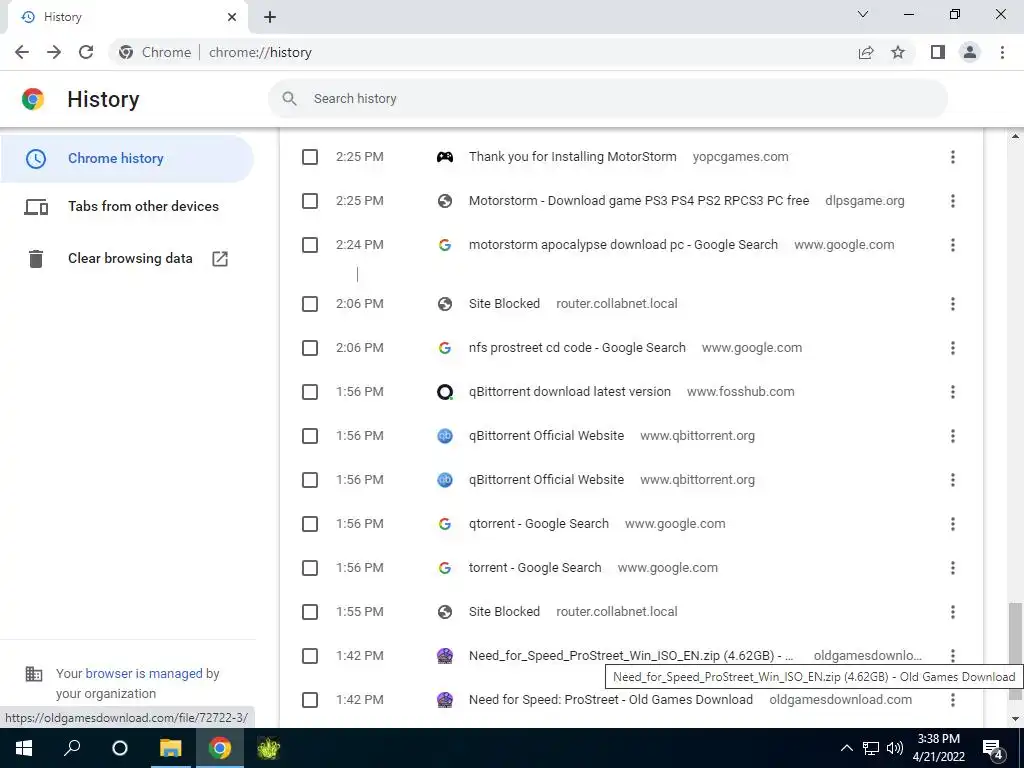
Task: Click the taskbar clock showing 3:38 PM
Action: point(938,748)
